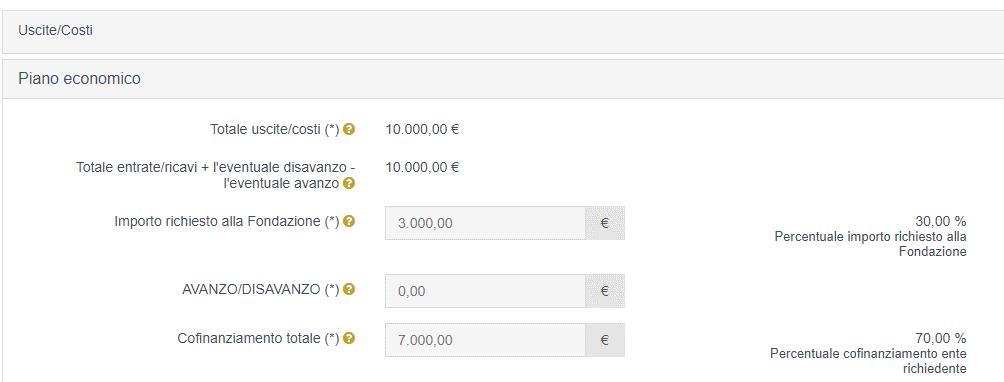Show help for Importo richiesto alla Fondazione

pyautogui.click(x=349, y=221)
